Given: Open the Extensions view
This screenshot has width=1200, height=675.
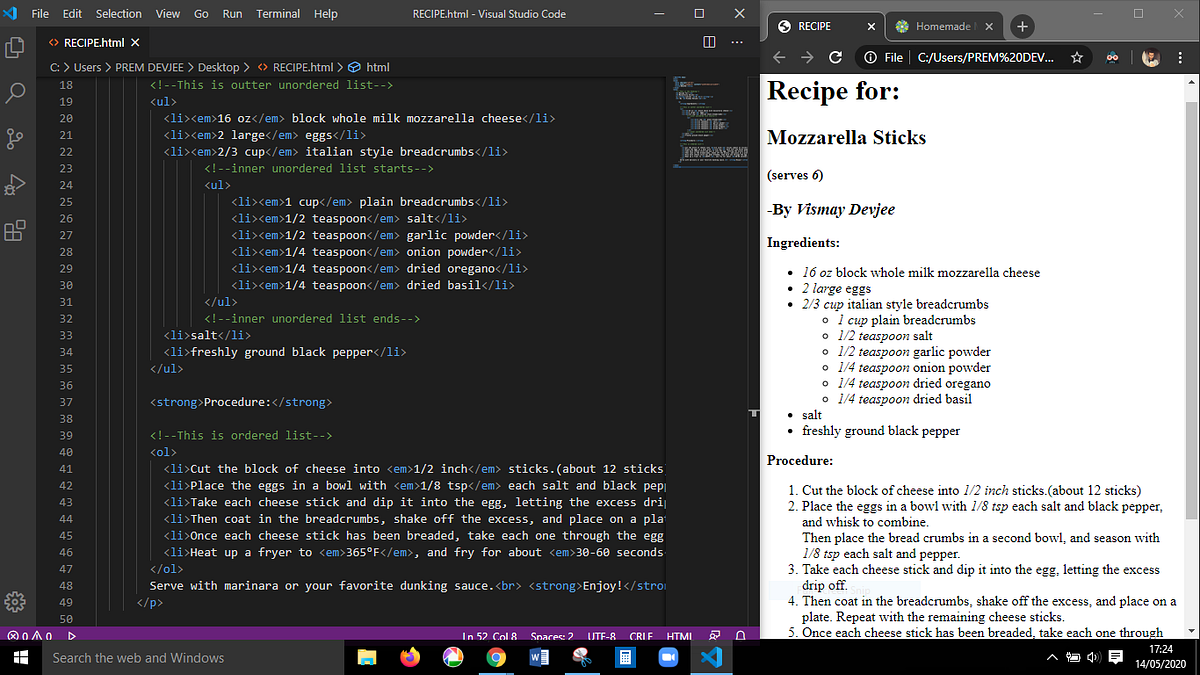Looking at the screenshot, I should click(x=15, y=231).
